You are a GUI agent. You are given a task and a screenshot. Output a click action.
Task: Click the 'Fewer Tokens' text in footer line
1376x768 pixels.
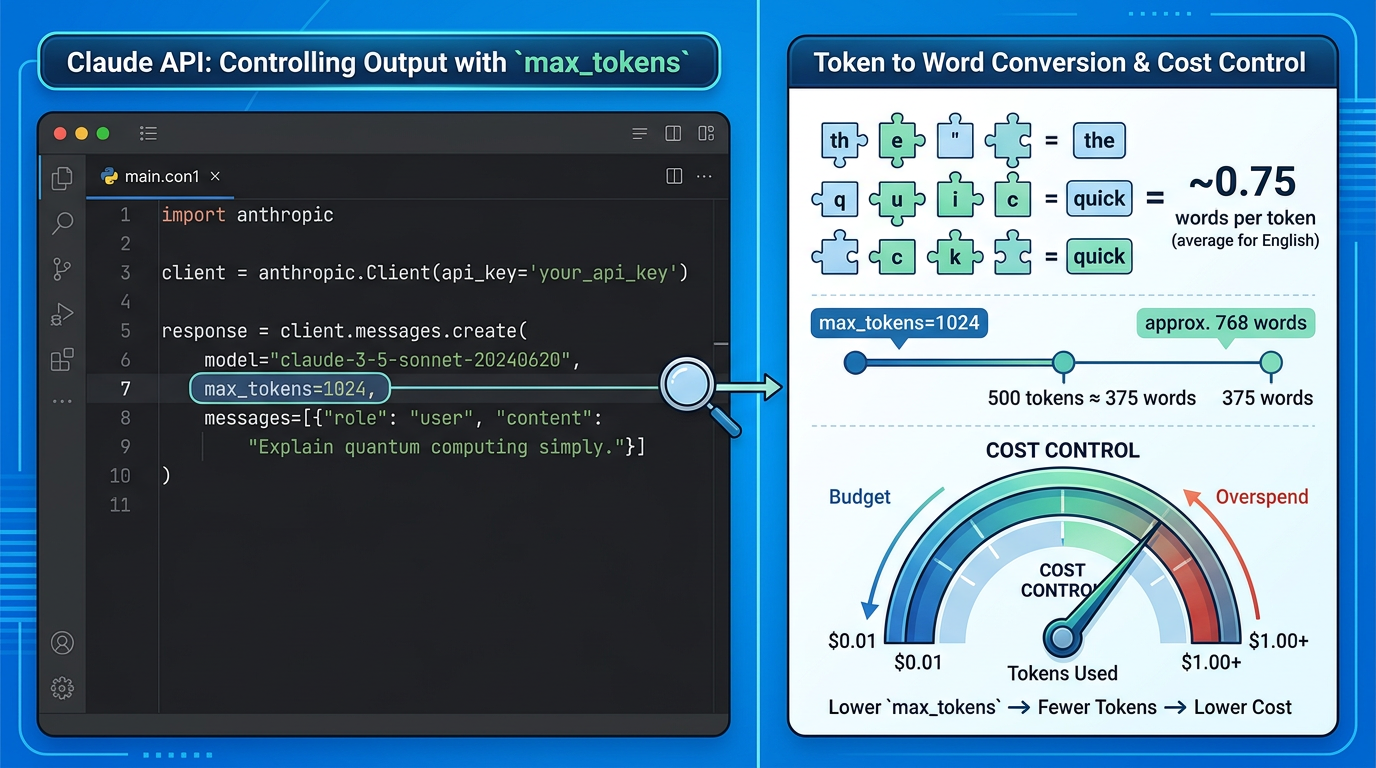tap(1097, 707)
